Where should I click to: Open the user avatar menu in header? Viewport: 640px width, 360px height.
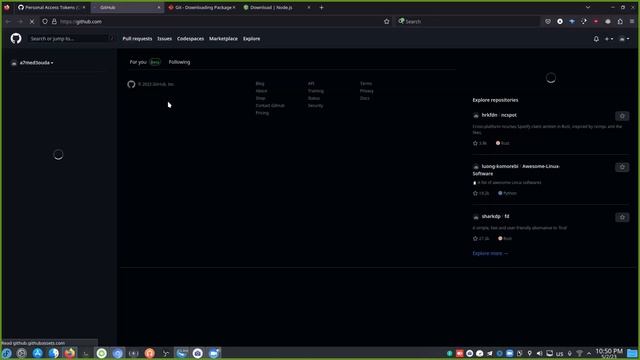click(x=624, y=39)
